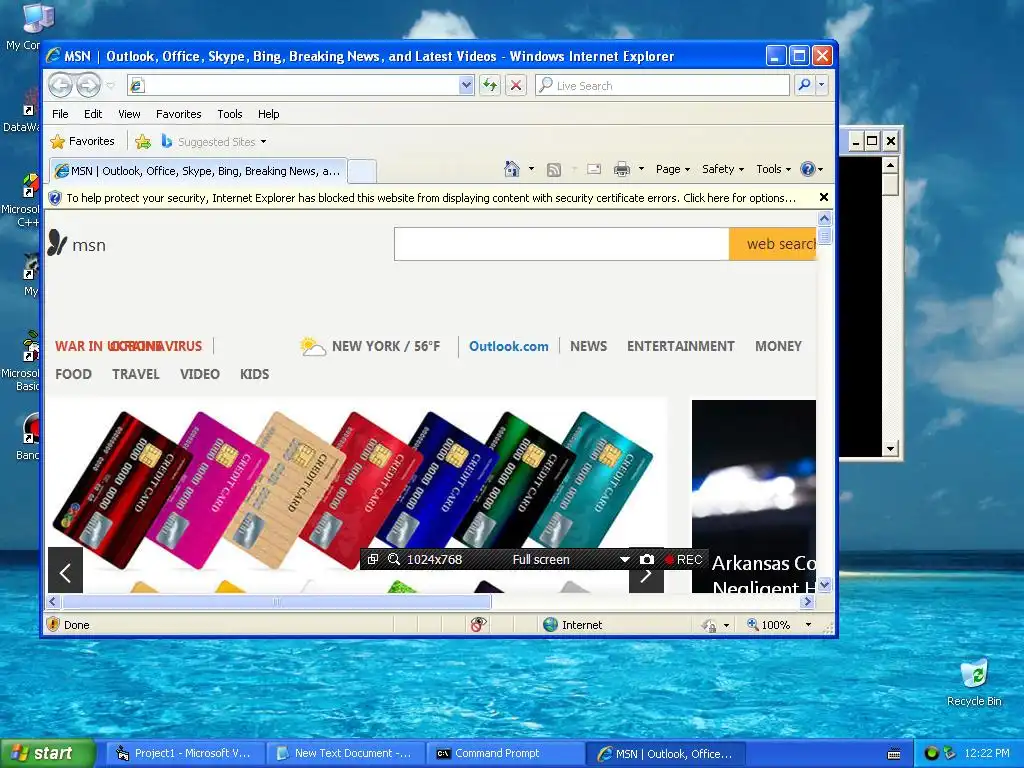Close the security information bar
Viewport: 1024px width, 768px height.
[824, 197]
